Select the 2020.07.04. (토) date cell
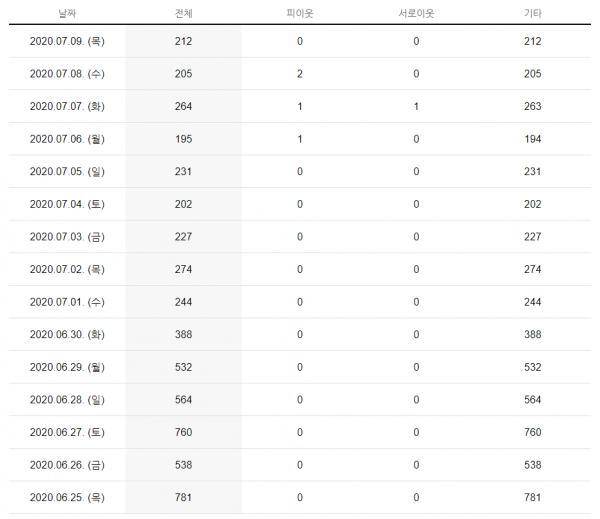Image resolution: width=600 pixels, height=519 pixels. (x=67, y=204)
